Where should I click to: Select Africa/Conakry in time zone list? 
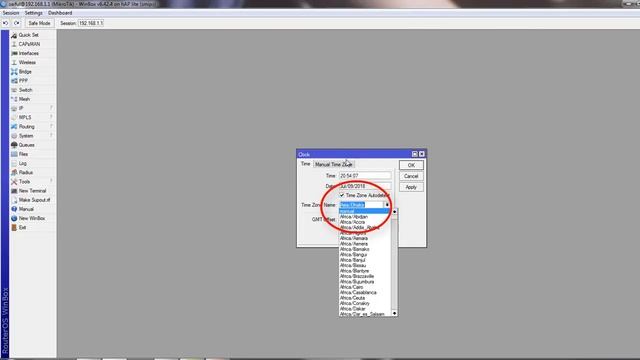tap(364, 304)
